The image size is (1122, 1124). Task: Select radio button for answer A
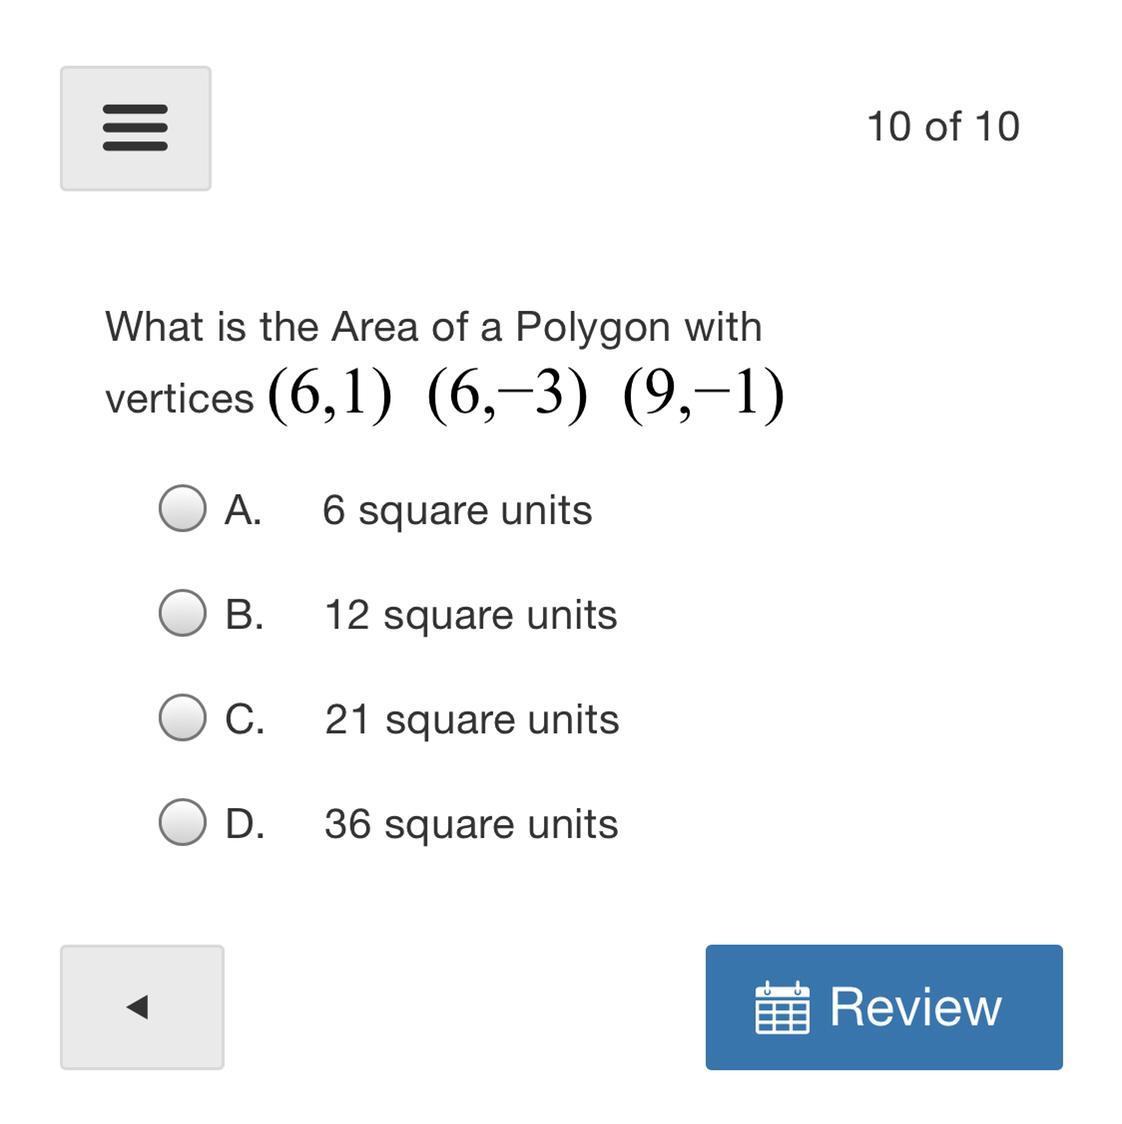click(182, 509)
